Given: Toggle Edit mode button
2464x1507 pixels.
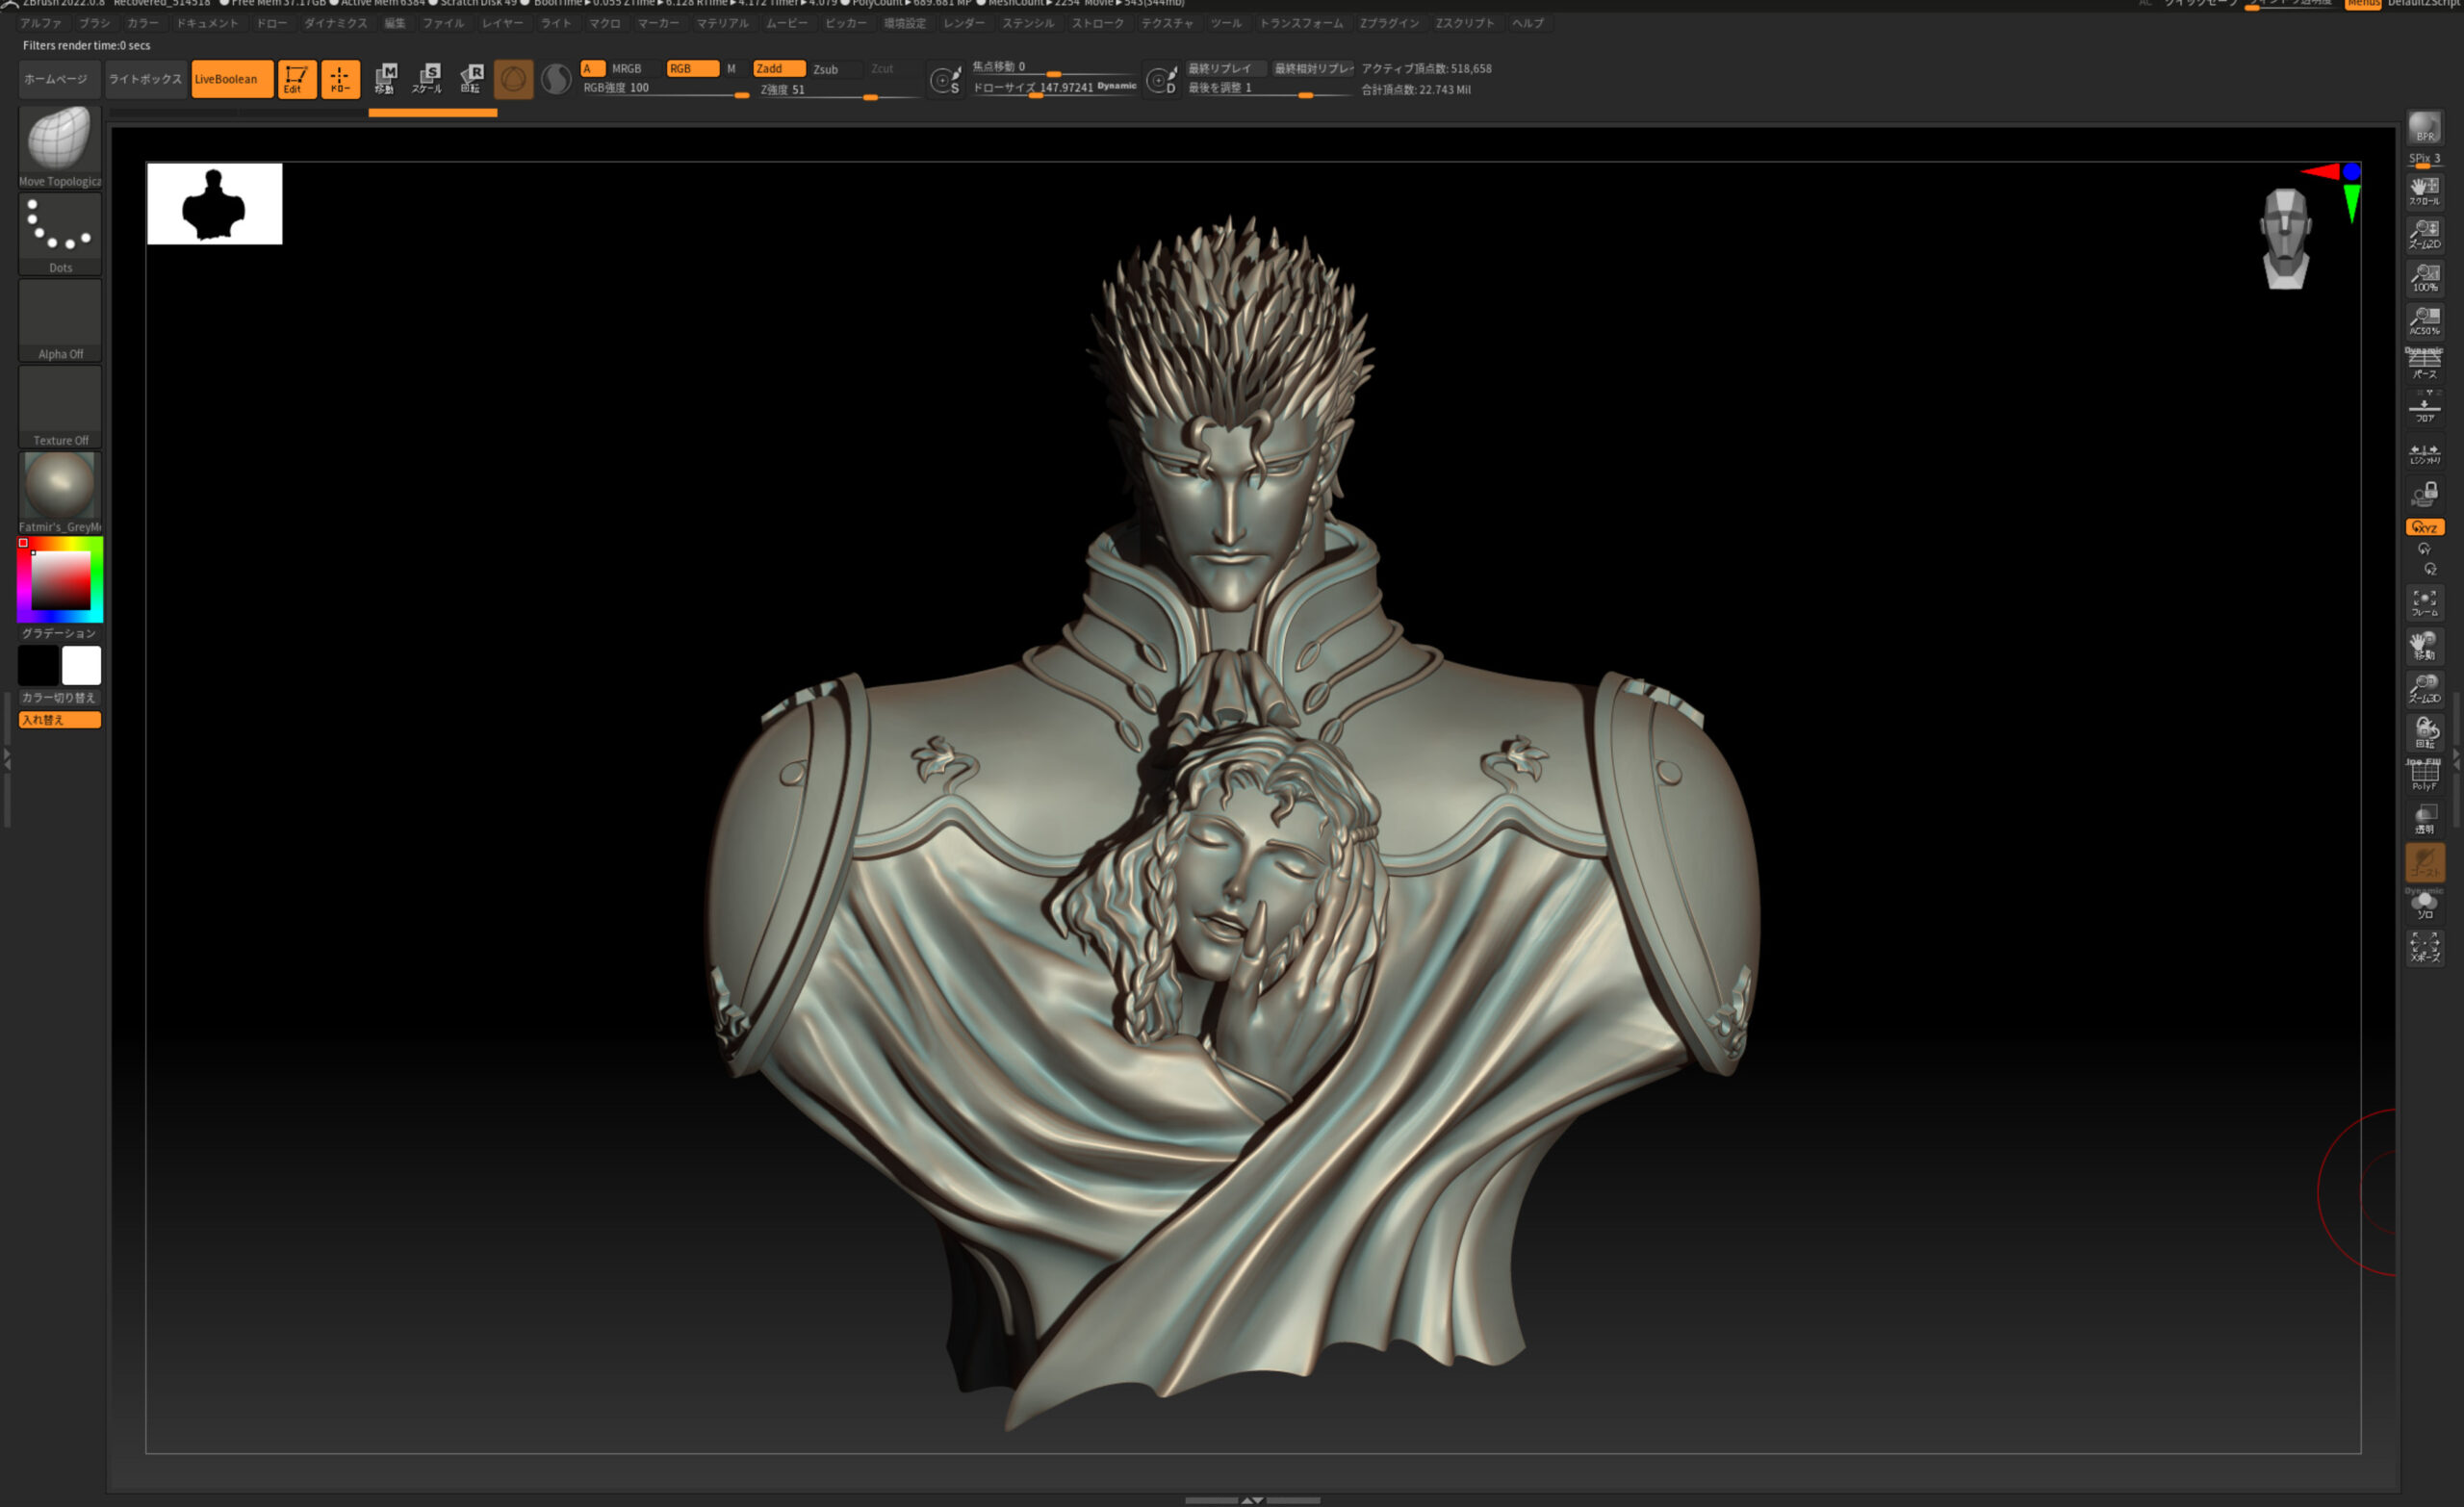Looking at the screenshot, I should 297,79.
